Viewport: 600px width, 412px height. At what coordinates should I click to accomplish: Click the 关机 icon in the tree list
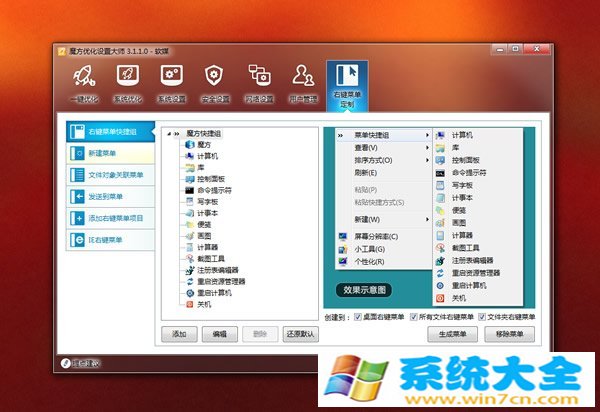pyautogui.click(x=190, y=305)
